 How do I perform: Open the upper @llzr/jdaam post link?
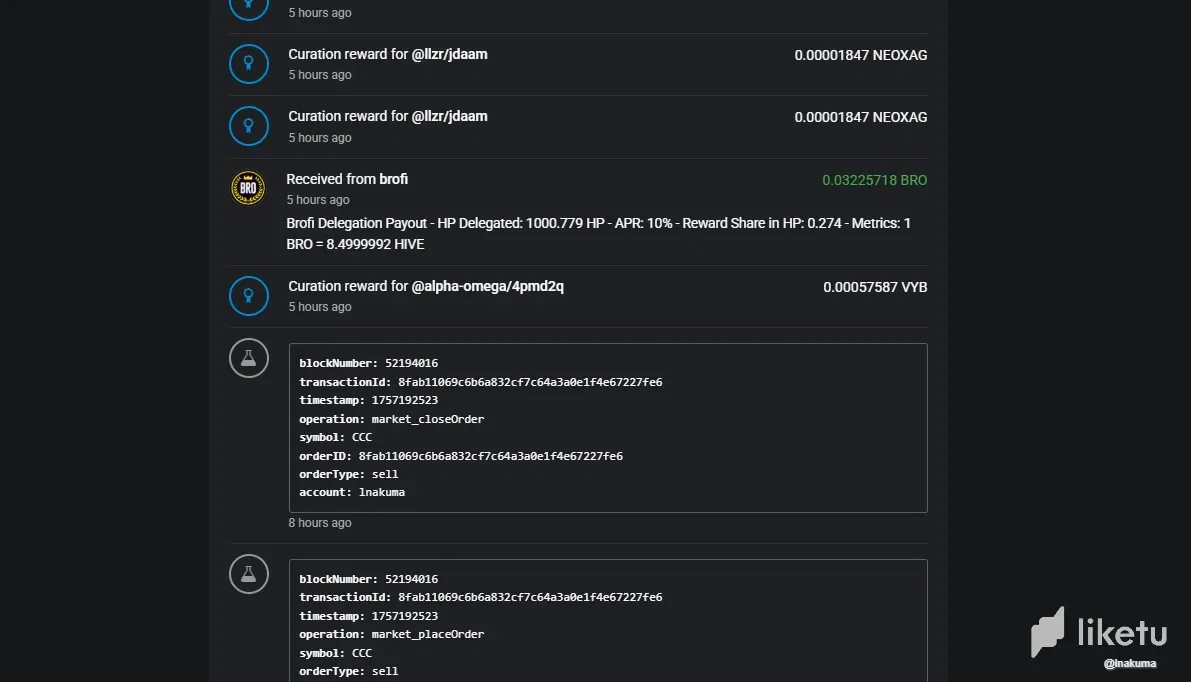(449, 54)
